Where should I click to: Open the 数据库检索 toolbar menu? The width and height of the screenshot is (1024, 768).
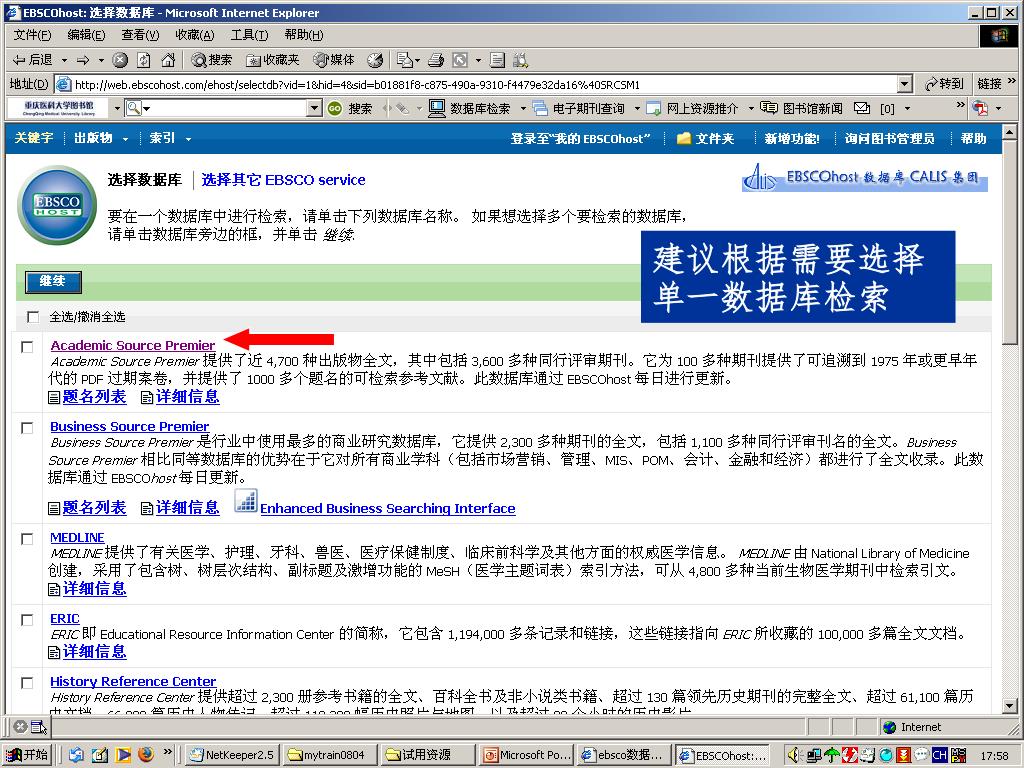[x=470, y=108]
